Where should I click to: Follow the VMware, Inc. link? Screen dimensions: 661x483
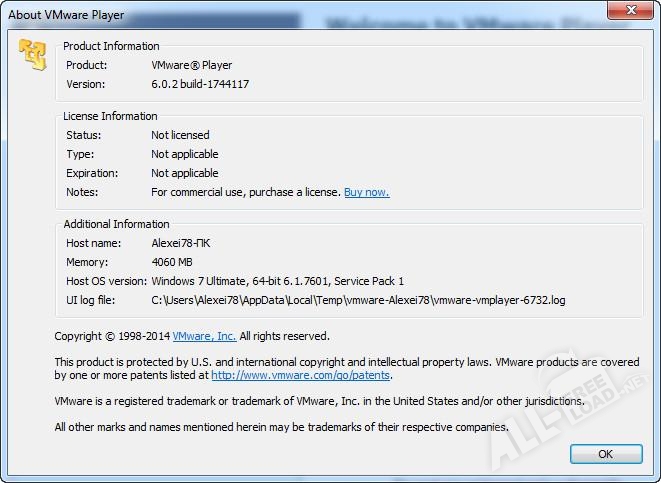tap(204, 336)
